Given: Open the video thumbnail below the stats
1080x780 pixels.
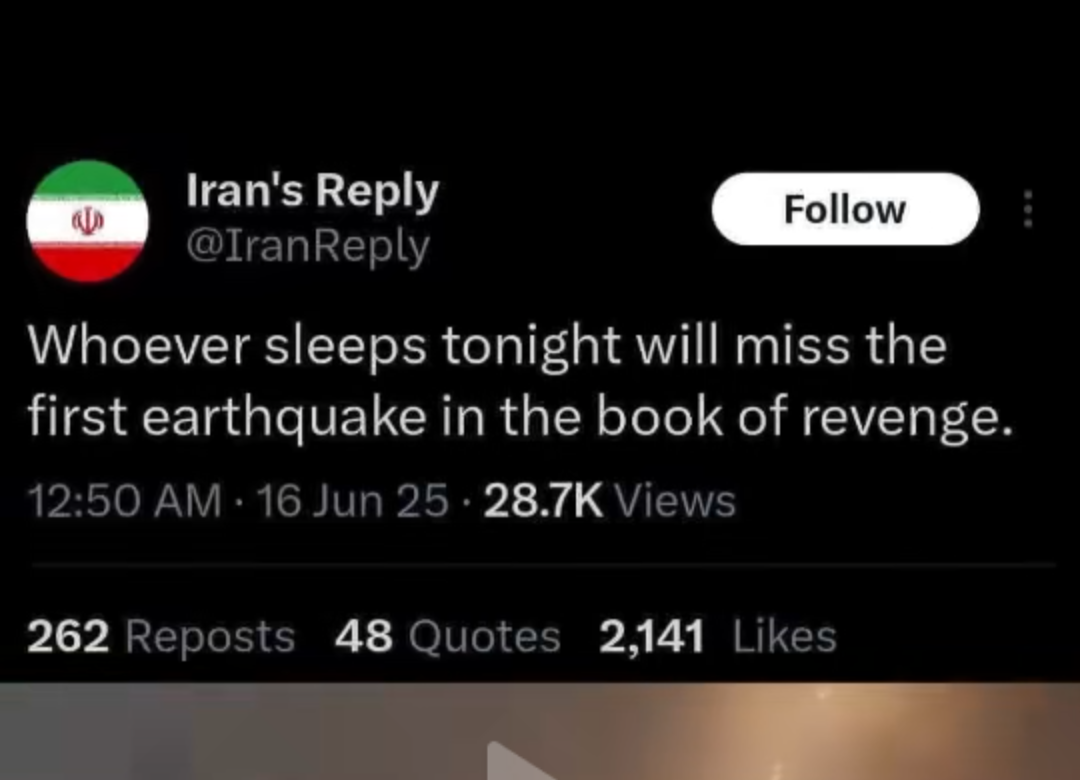Looking at the screenshot, I should [540, 732].
